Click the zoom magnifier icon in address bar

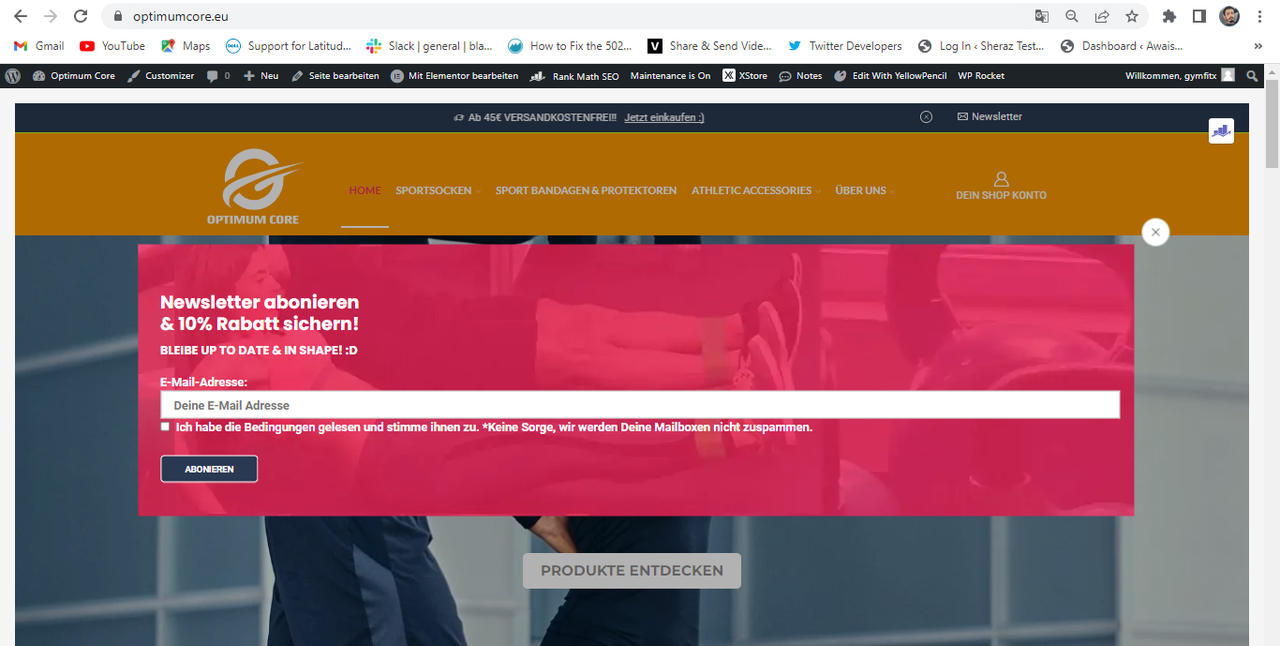[x=1072, y=16]
